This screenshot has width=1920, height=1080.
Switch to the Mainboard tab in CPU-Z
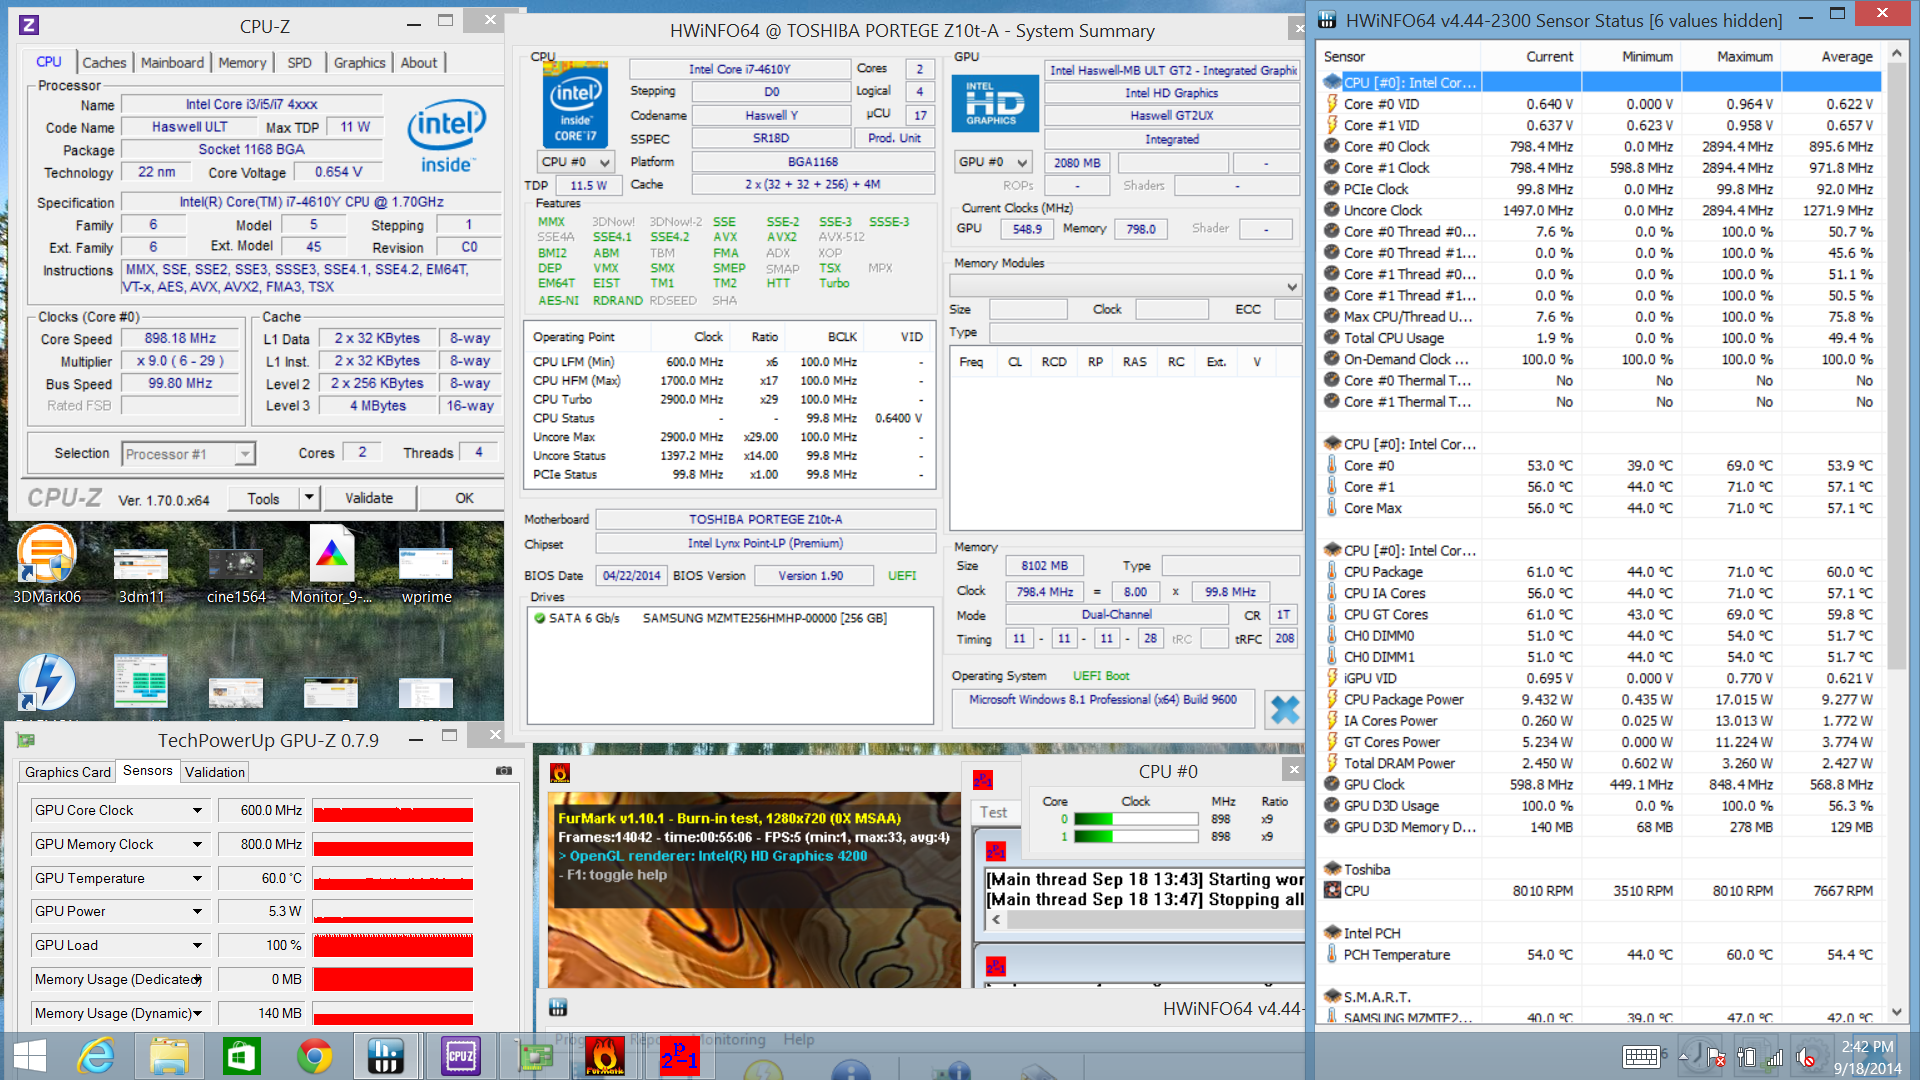coord(172,62)
